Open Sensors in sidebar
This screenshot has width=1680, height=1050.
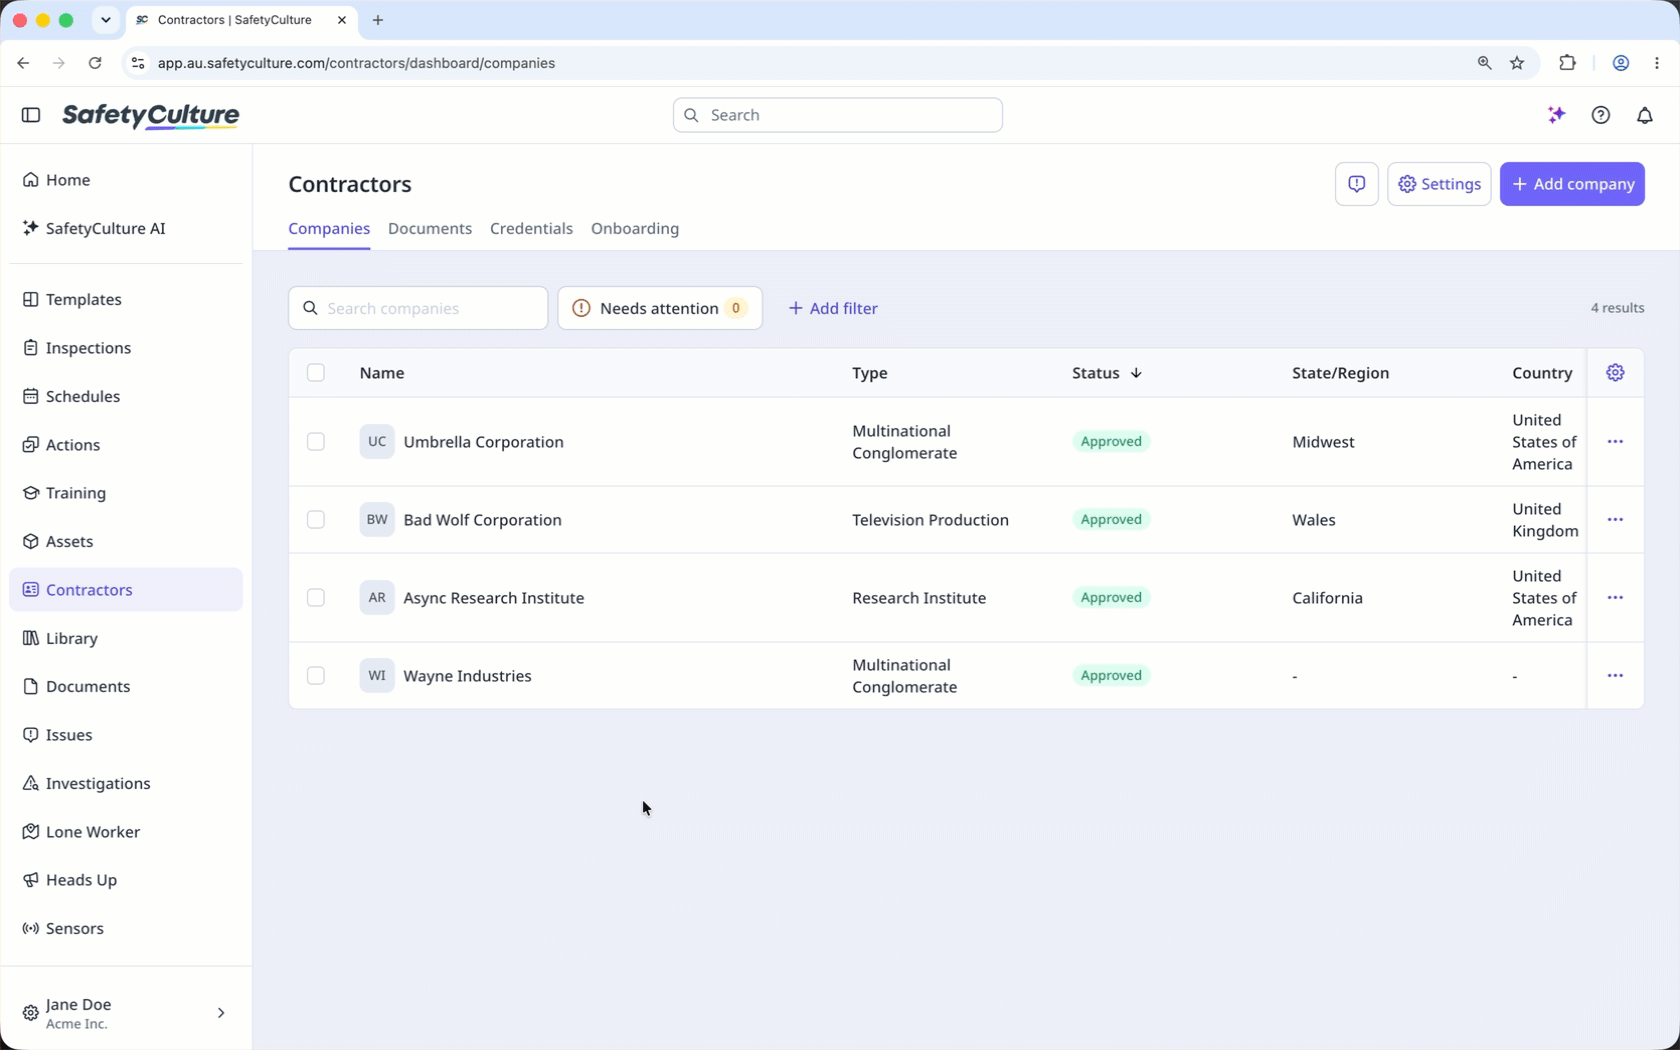[126, 928]
